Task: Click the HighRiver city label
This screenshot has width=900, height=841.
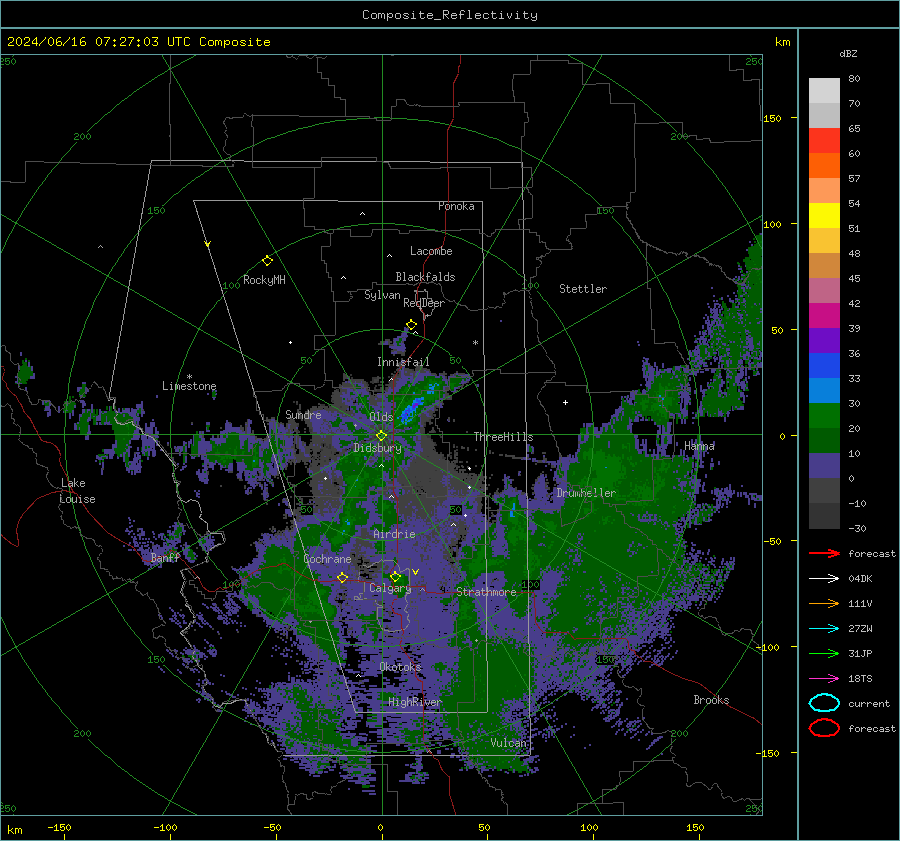Action: 415,702
